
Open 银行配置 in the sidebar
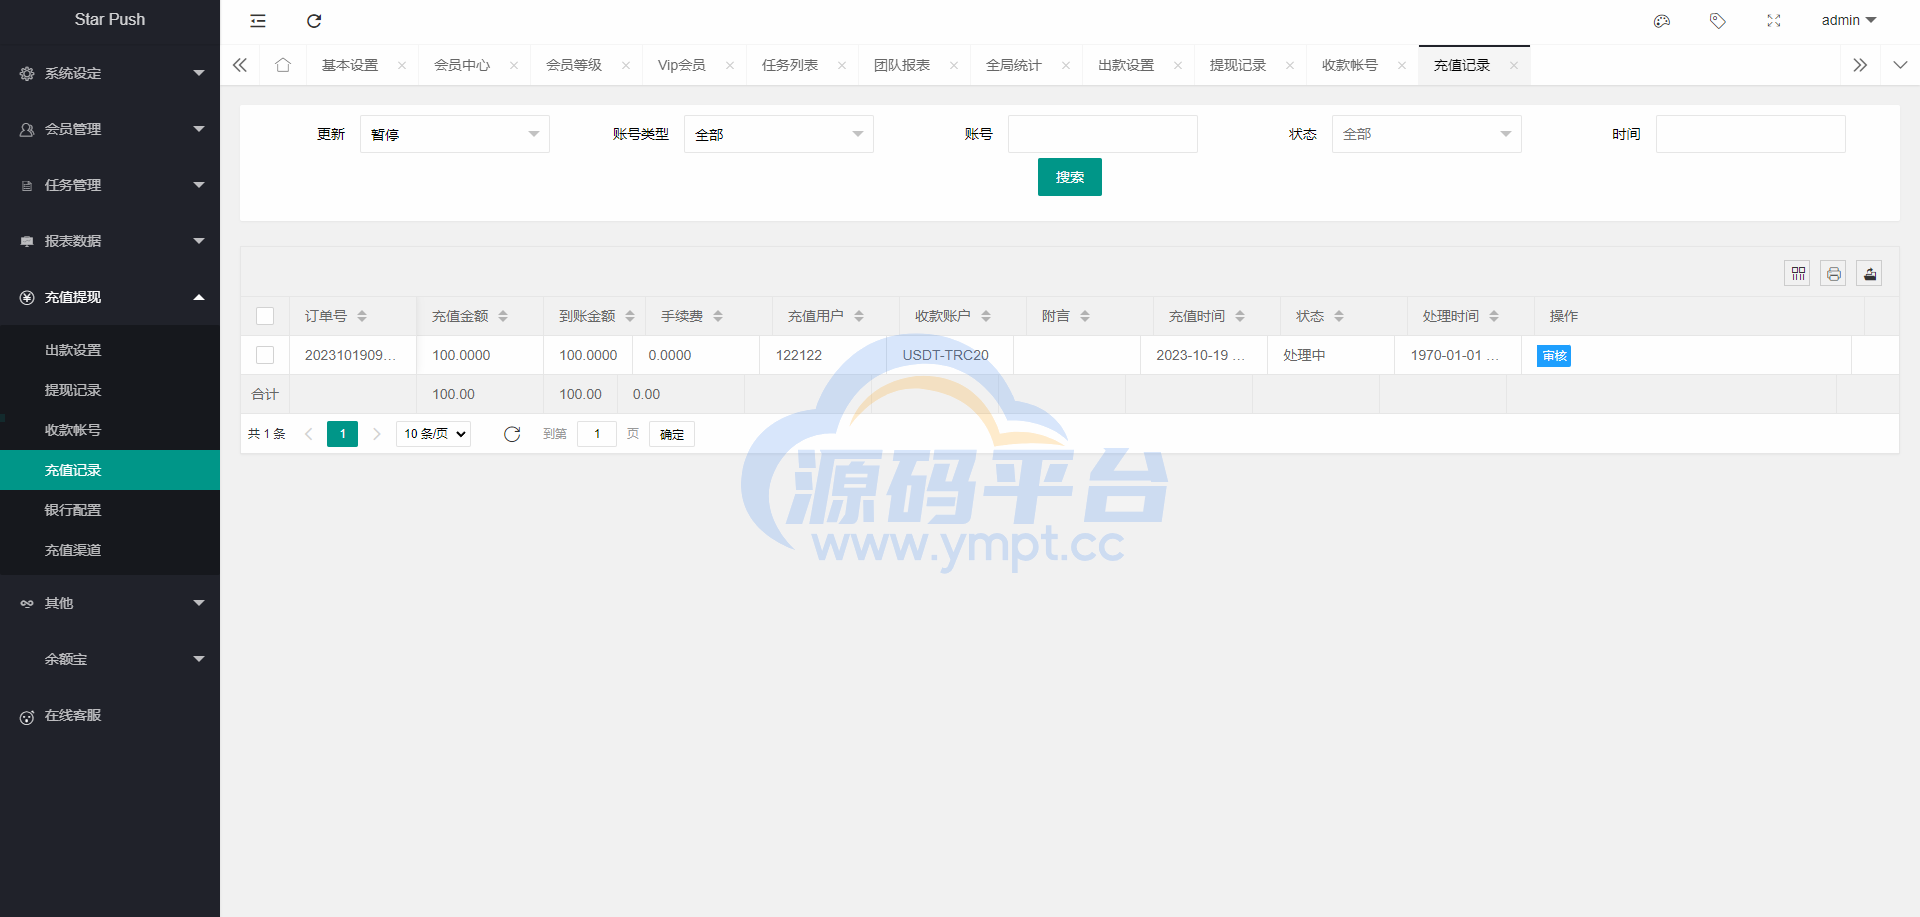(x=110, y=510)
